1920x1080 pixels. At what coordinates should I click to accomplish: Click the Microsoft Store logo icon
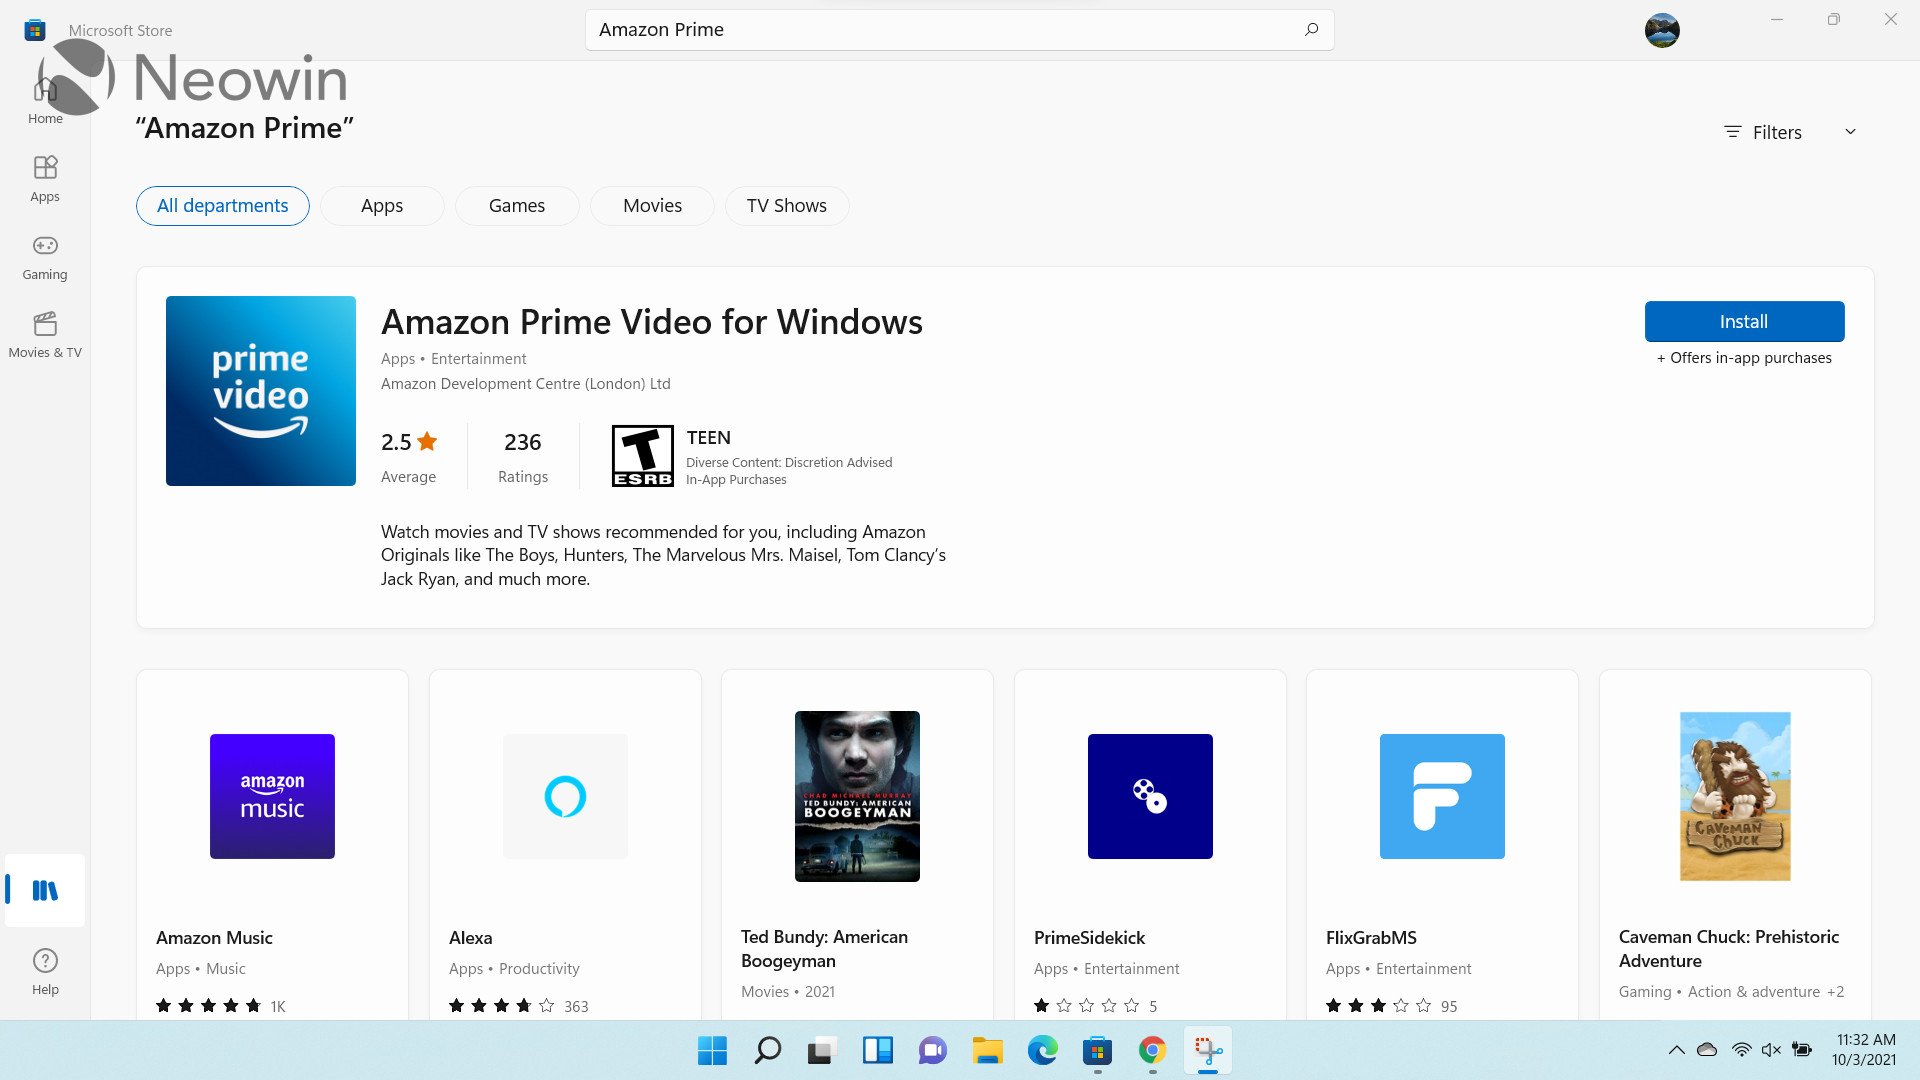pos(35,30)
